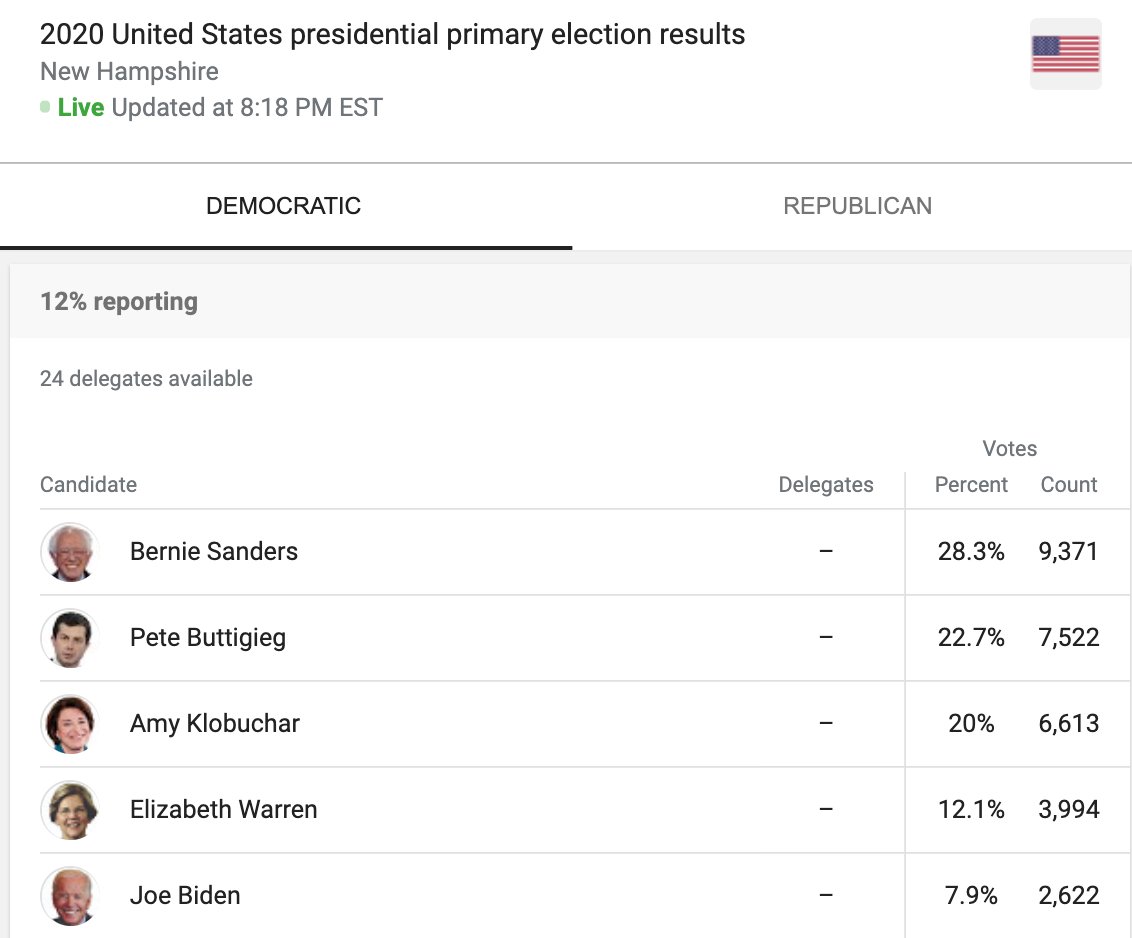Click the Amy Klobuchar name
1132x938 pixels.
(x=215, y=724)
